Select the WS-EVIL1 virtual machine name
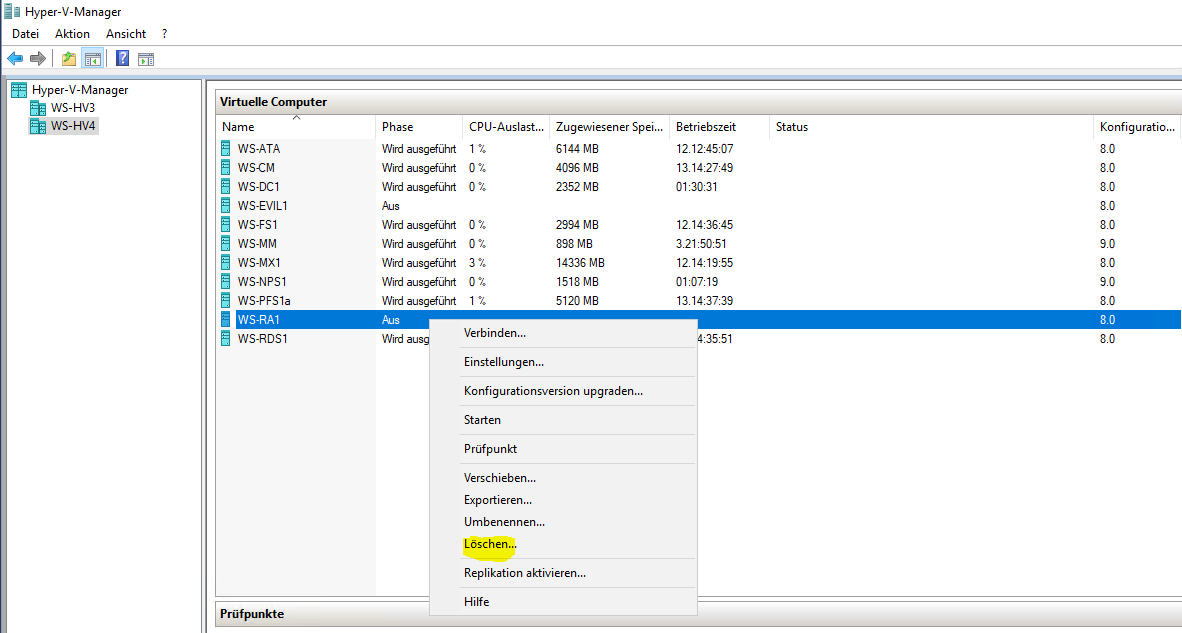The height and width of the screenshot is (633, 1182). (263, 205)
